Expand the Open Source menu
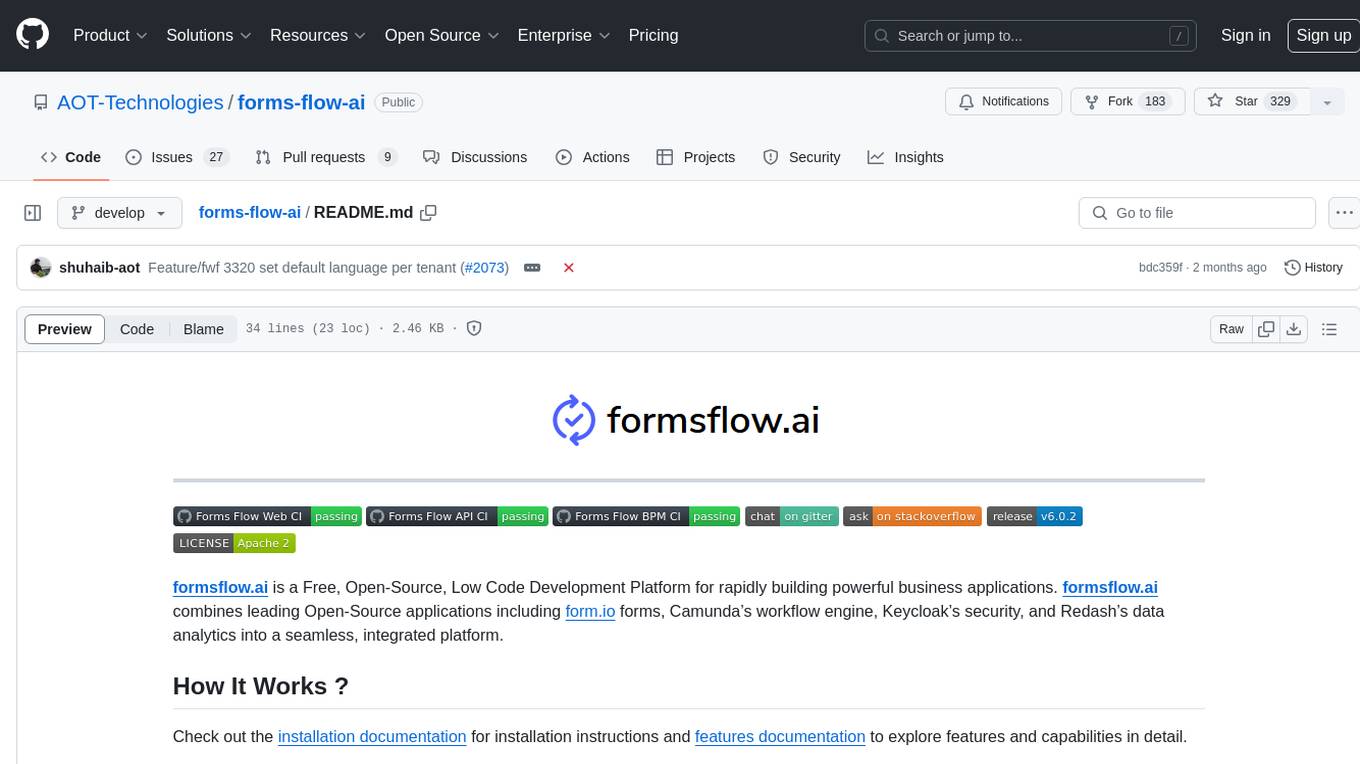This screenshot has height=764, width=1360. click(442, 35)
